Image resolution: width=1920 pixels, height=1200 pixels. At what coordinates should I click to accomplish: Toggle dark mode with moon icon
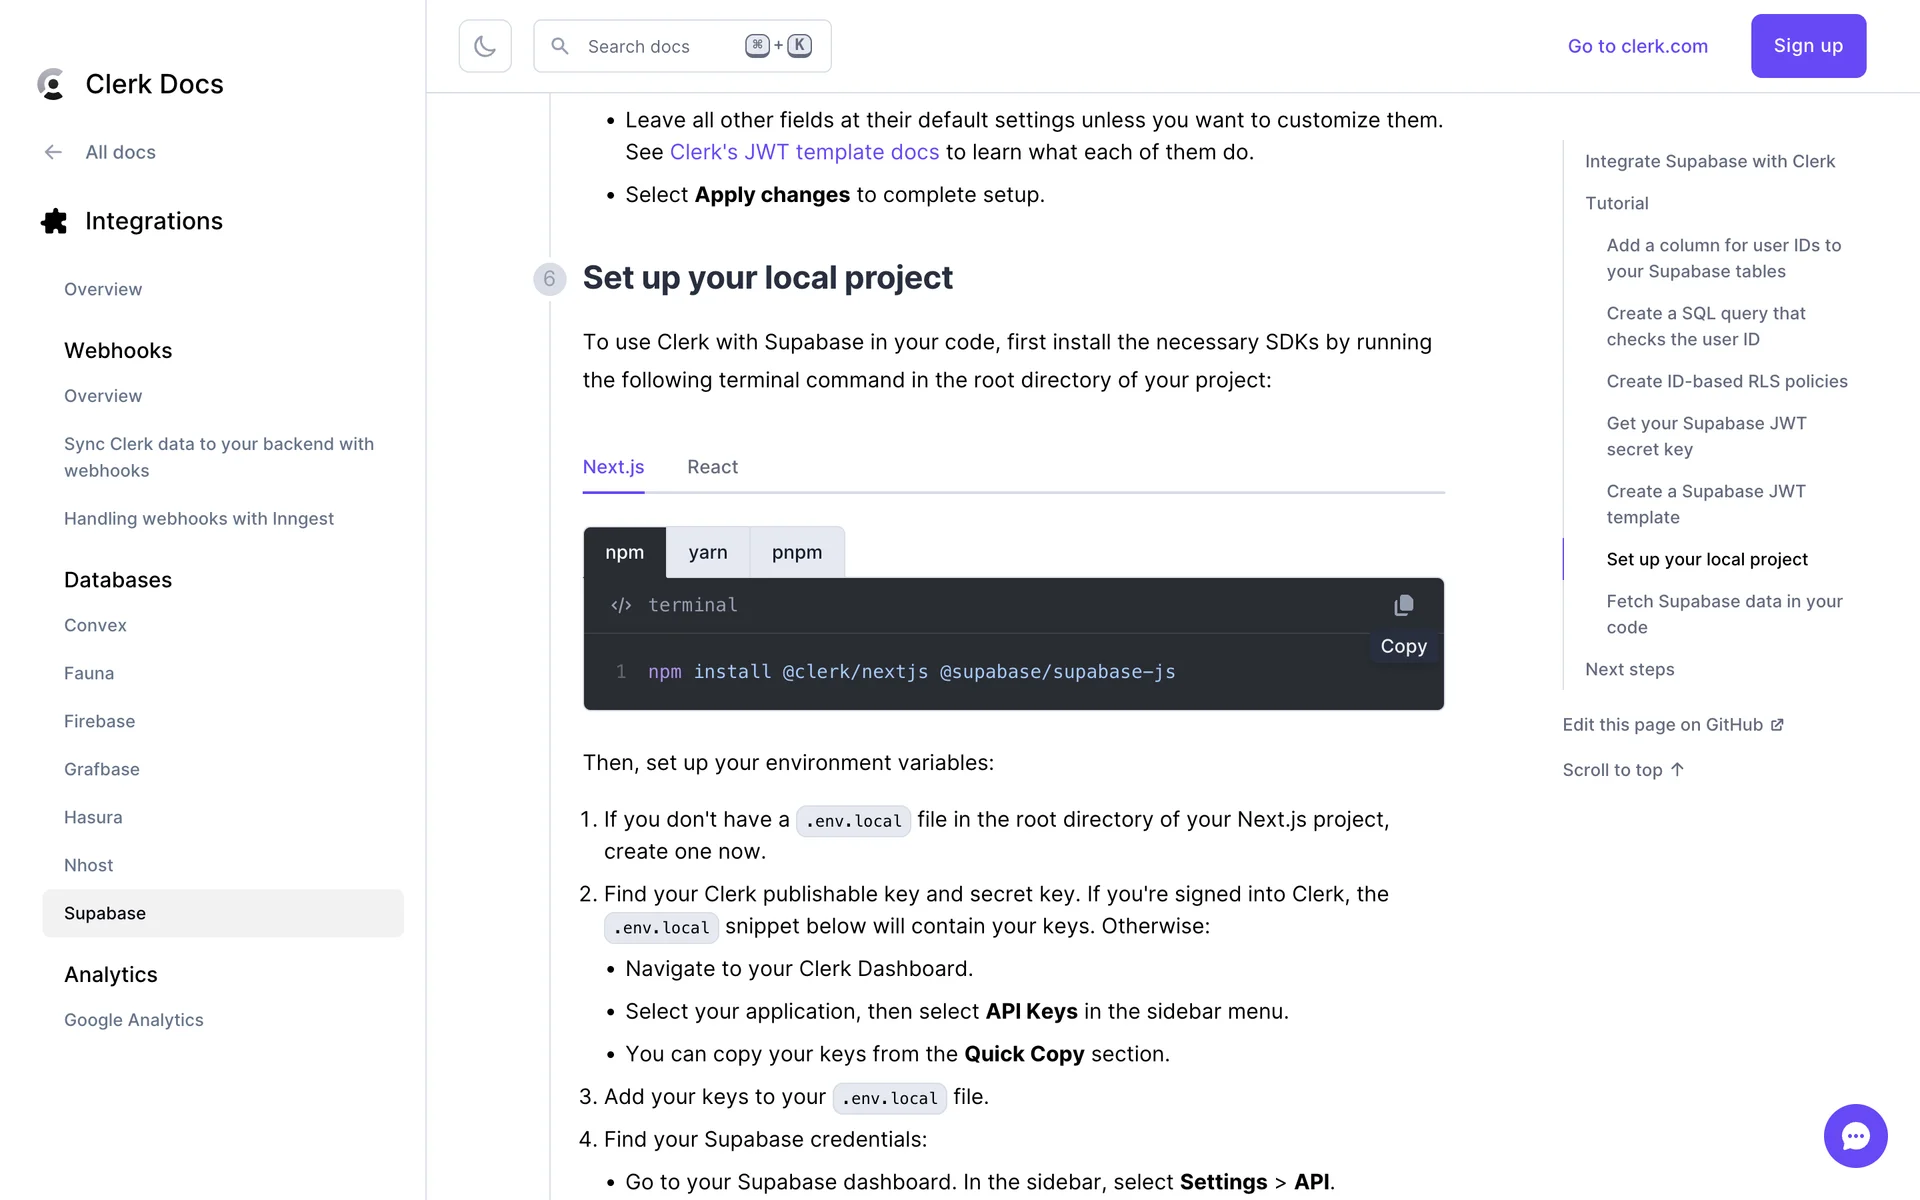click(485, 46)
